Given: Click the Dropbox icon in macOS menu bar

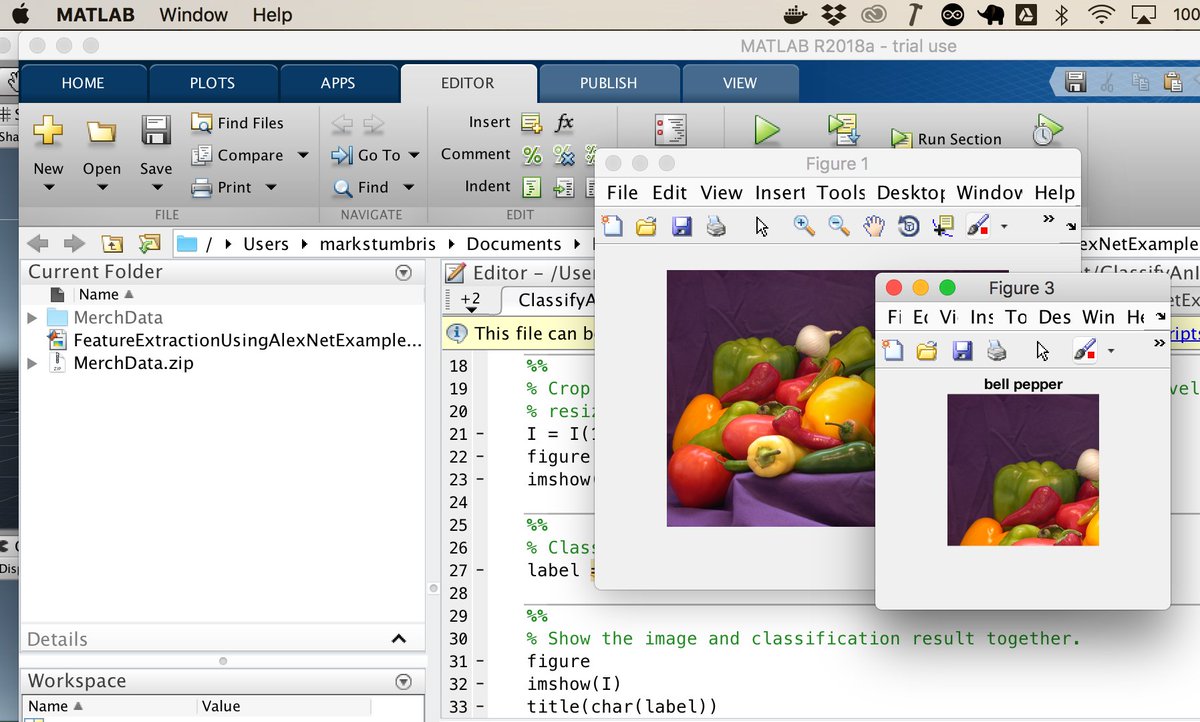Looking at the screenshot, I should (x=832, y=15).
